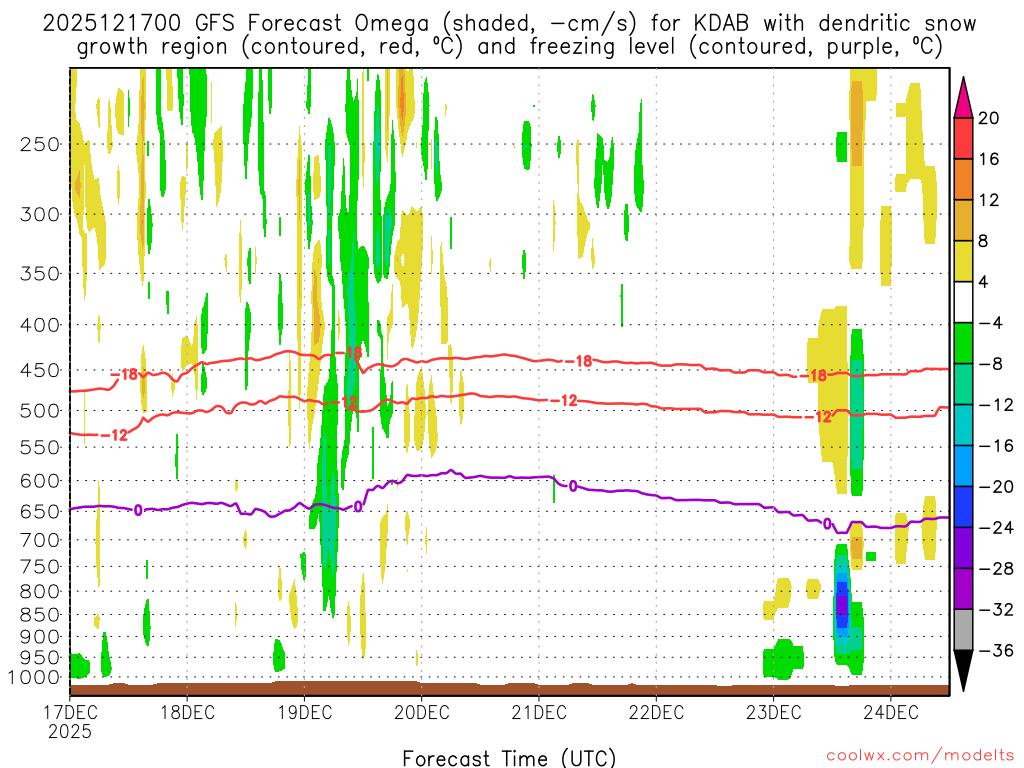This screenshot has width=1024, height=768.
Task: Click the -18 contour label near 17DEC
Action: point(124,374)
